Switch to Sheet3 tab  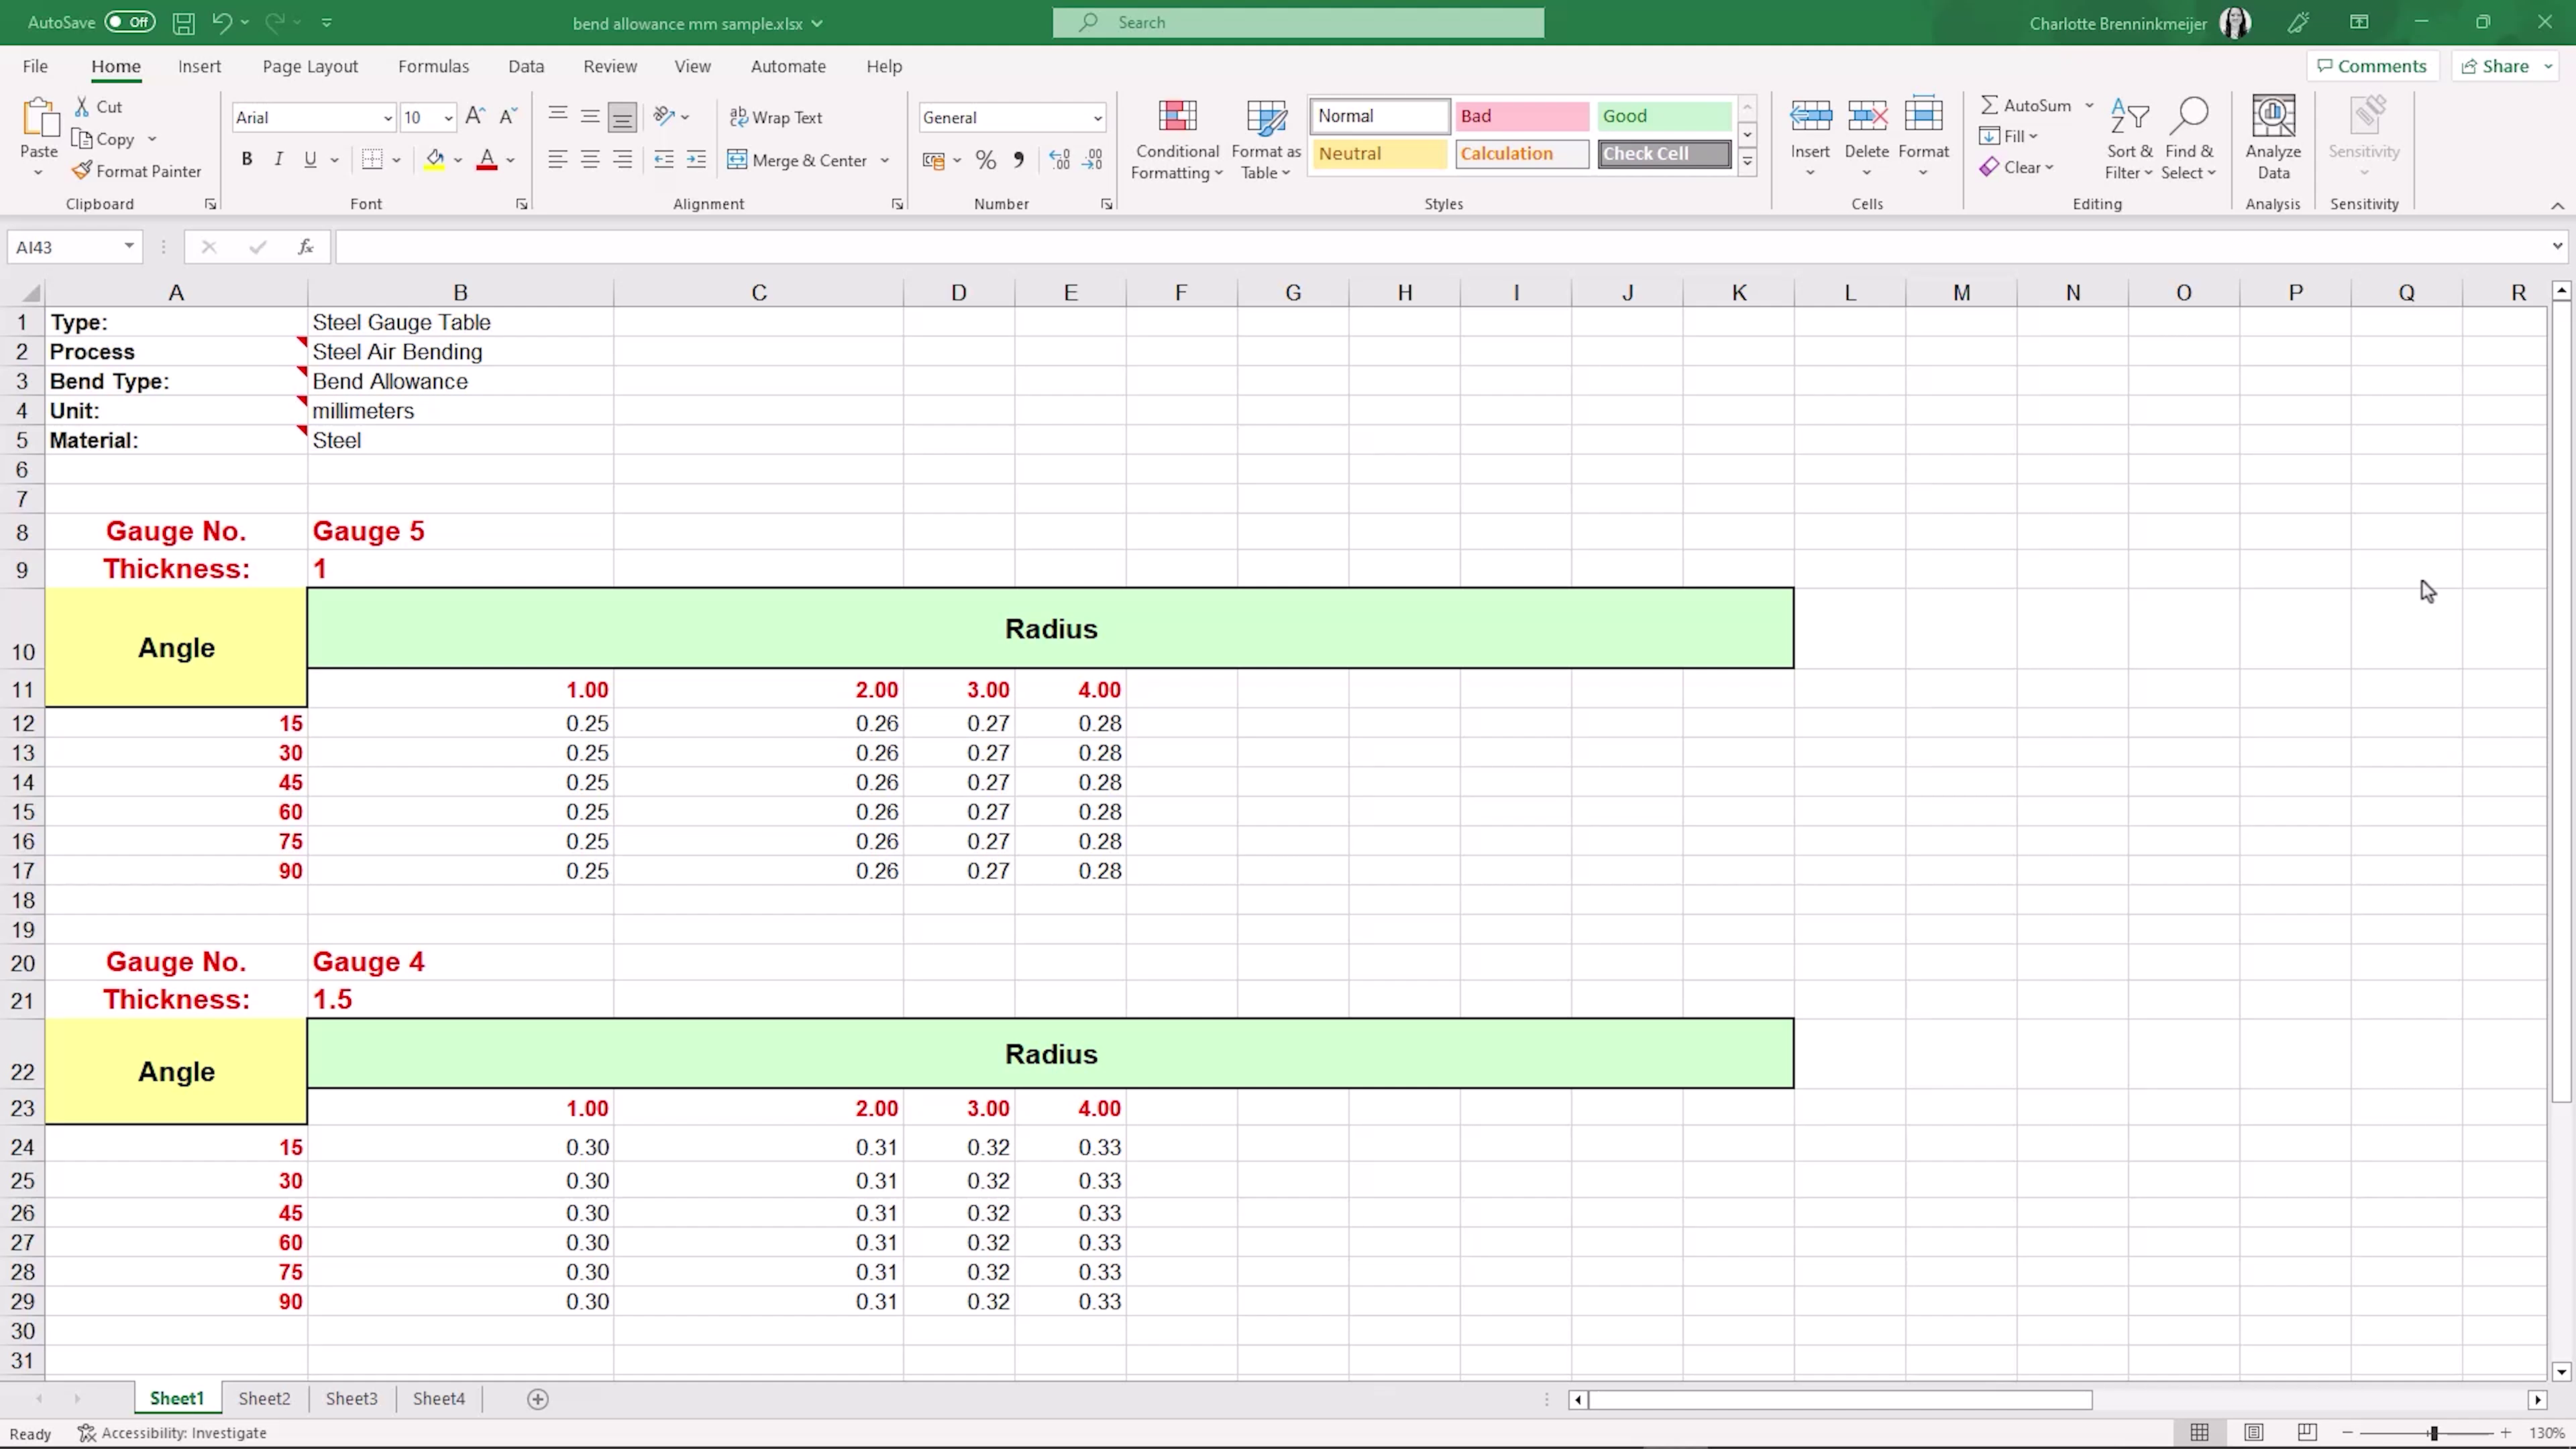[351, 1398]
